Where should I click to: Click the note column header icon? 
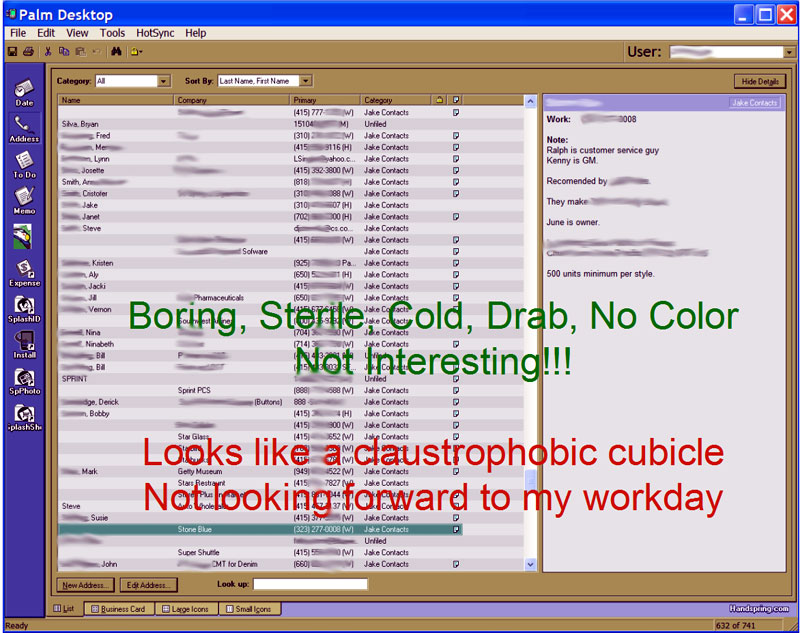coord(456,100)
